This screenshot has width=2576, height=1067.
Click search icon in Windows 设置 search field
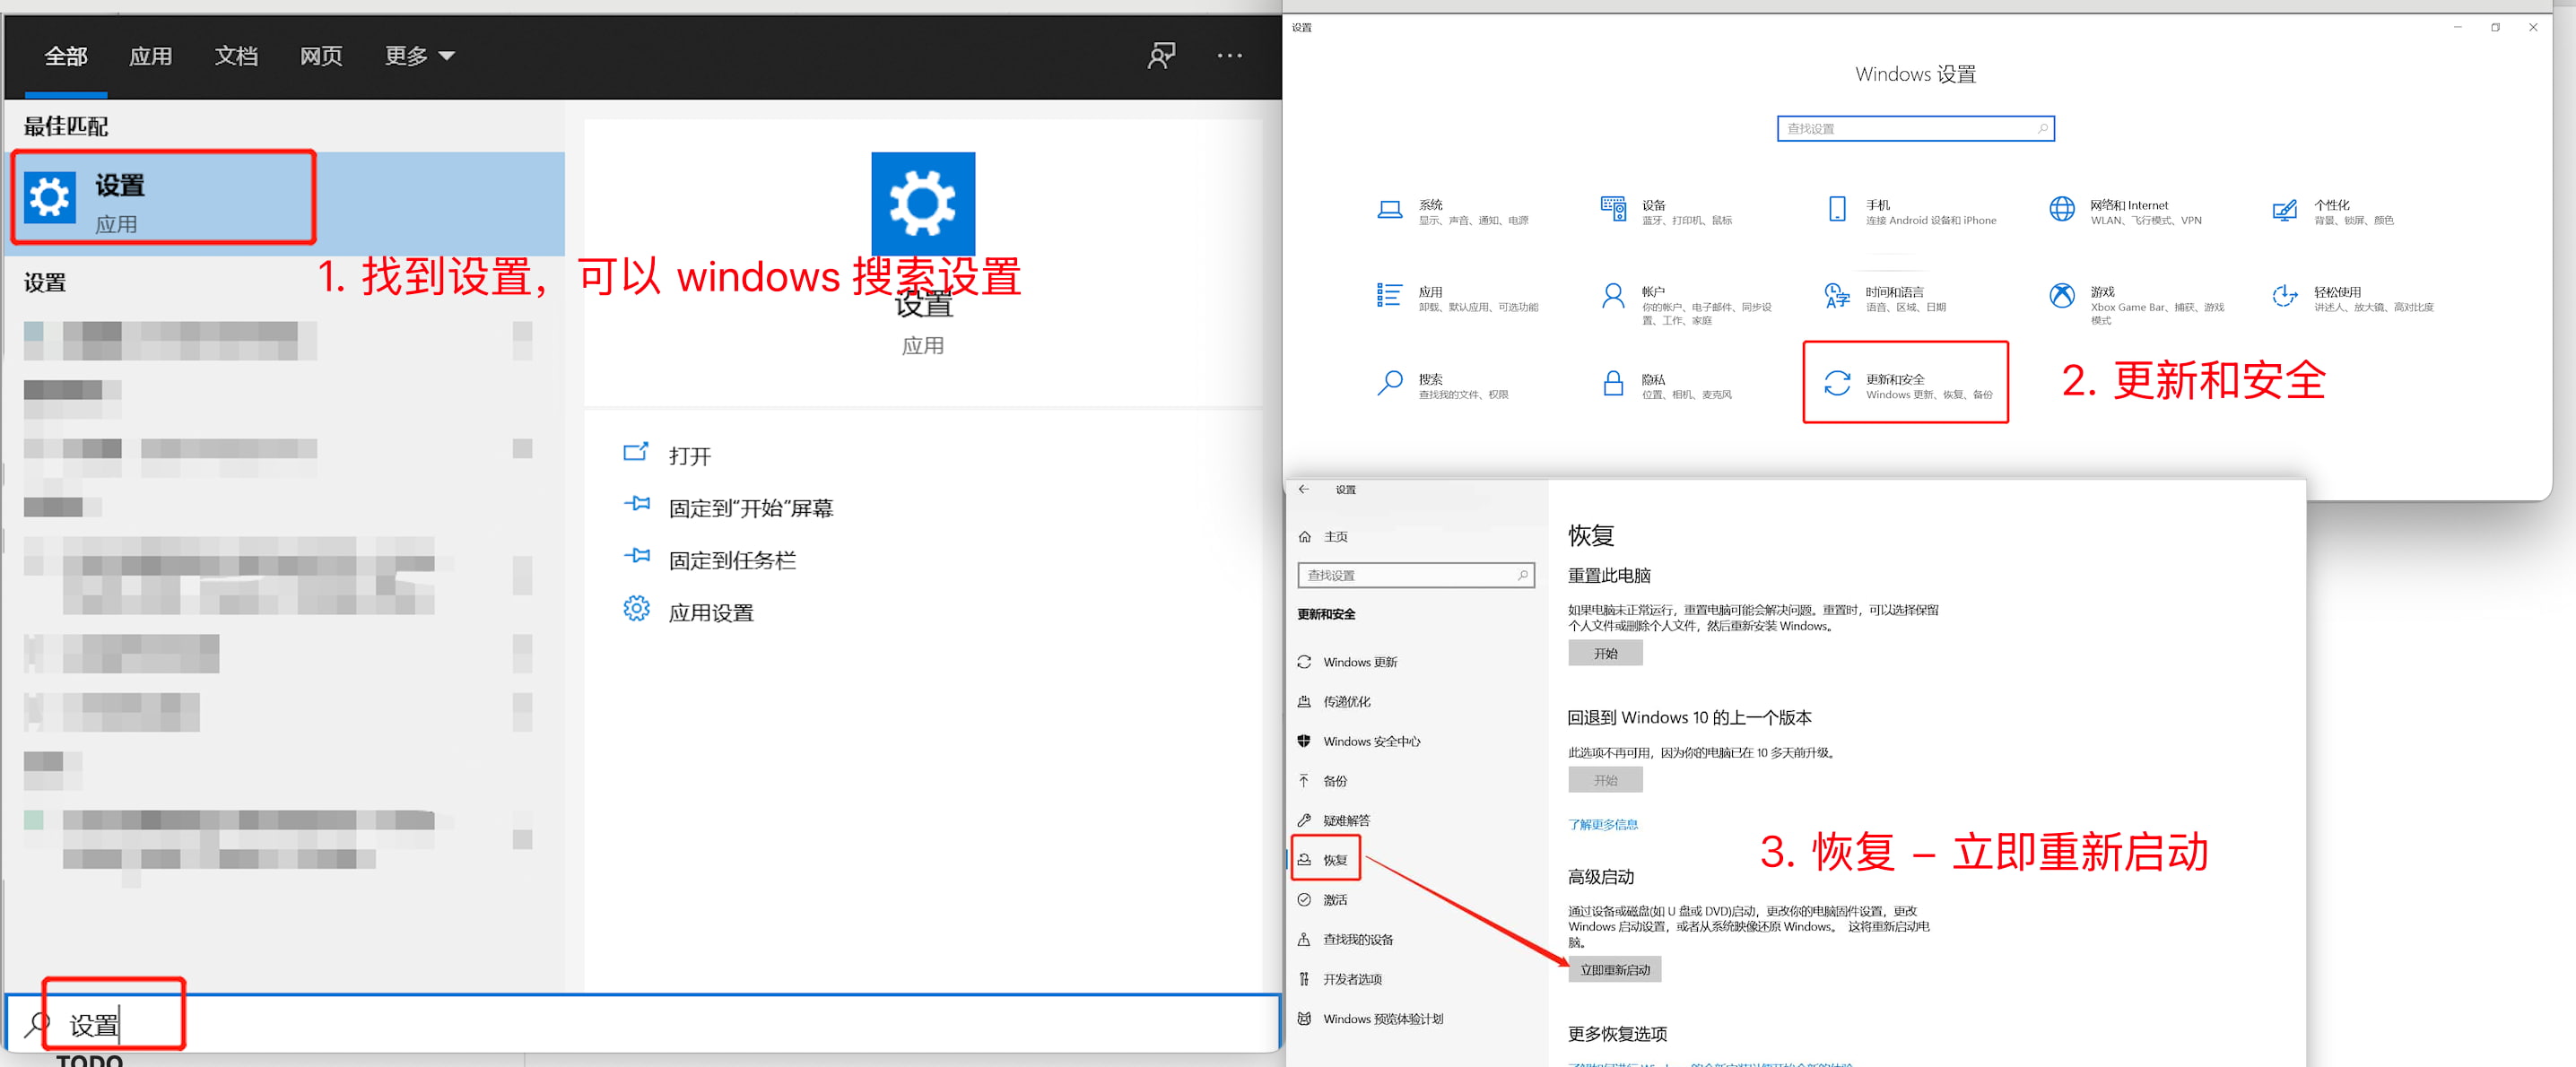pos(2042,128)
